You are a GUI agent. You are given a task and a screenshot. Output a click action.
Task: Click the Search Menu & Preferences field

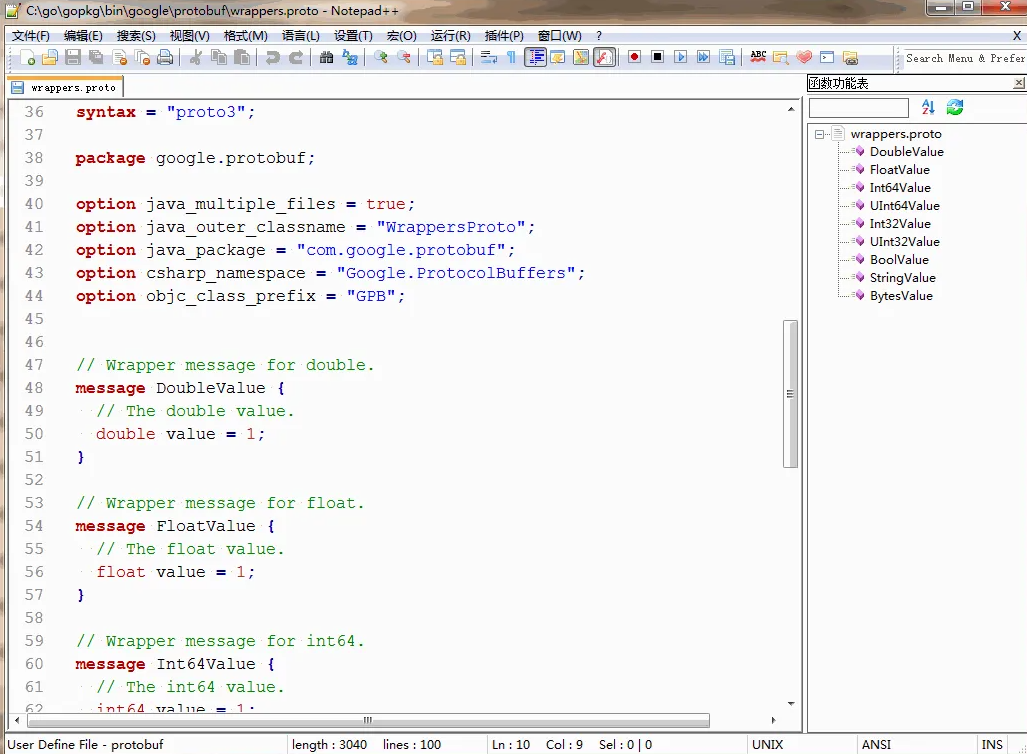coord(964,58)
